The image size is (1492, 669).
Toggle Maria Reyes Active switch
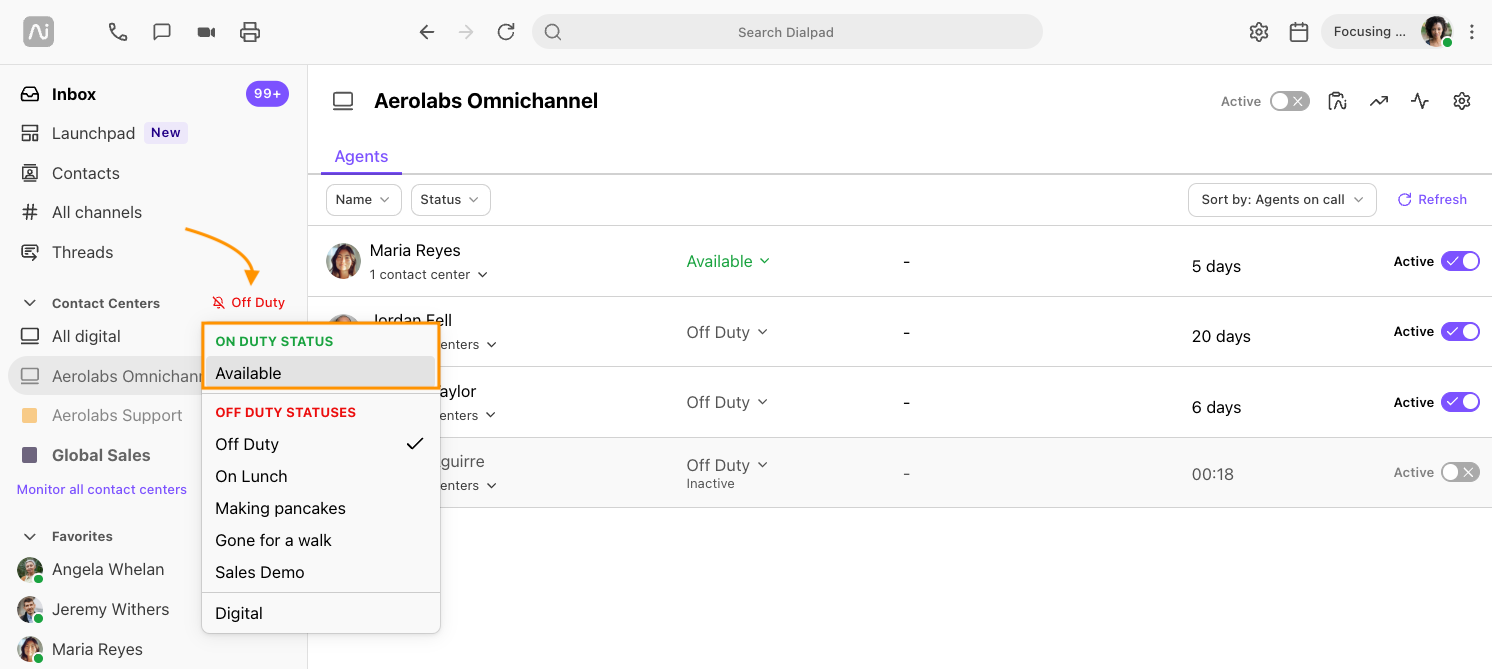1460,261
